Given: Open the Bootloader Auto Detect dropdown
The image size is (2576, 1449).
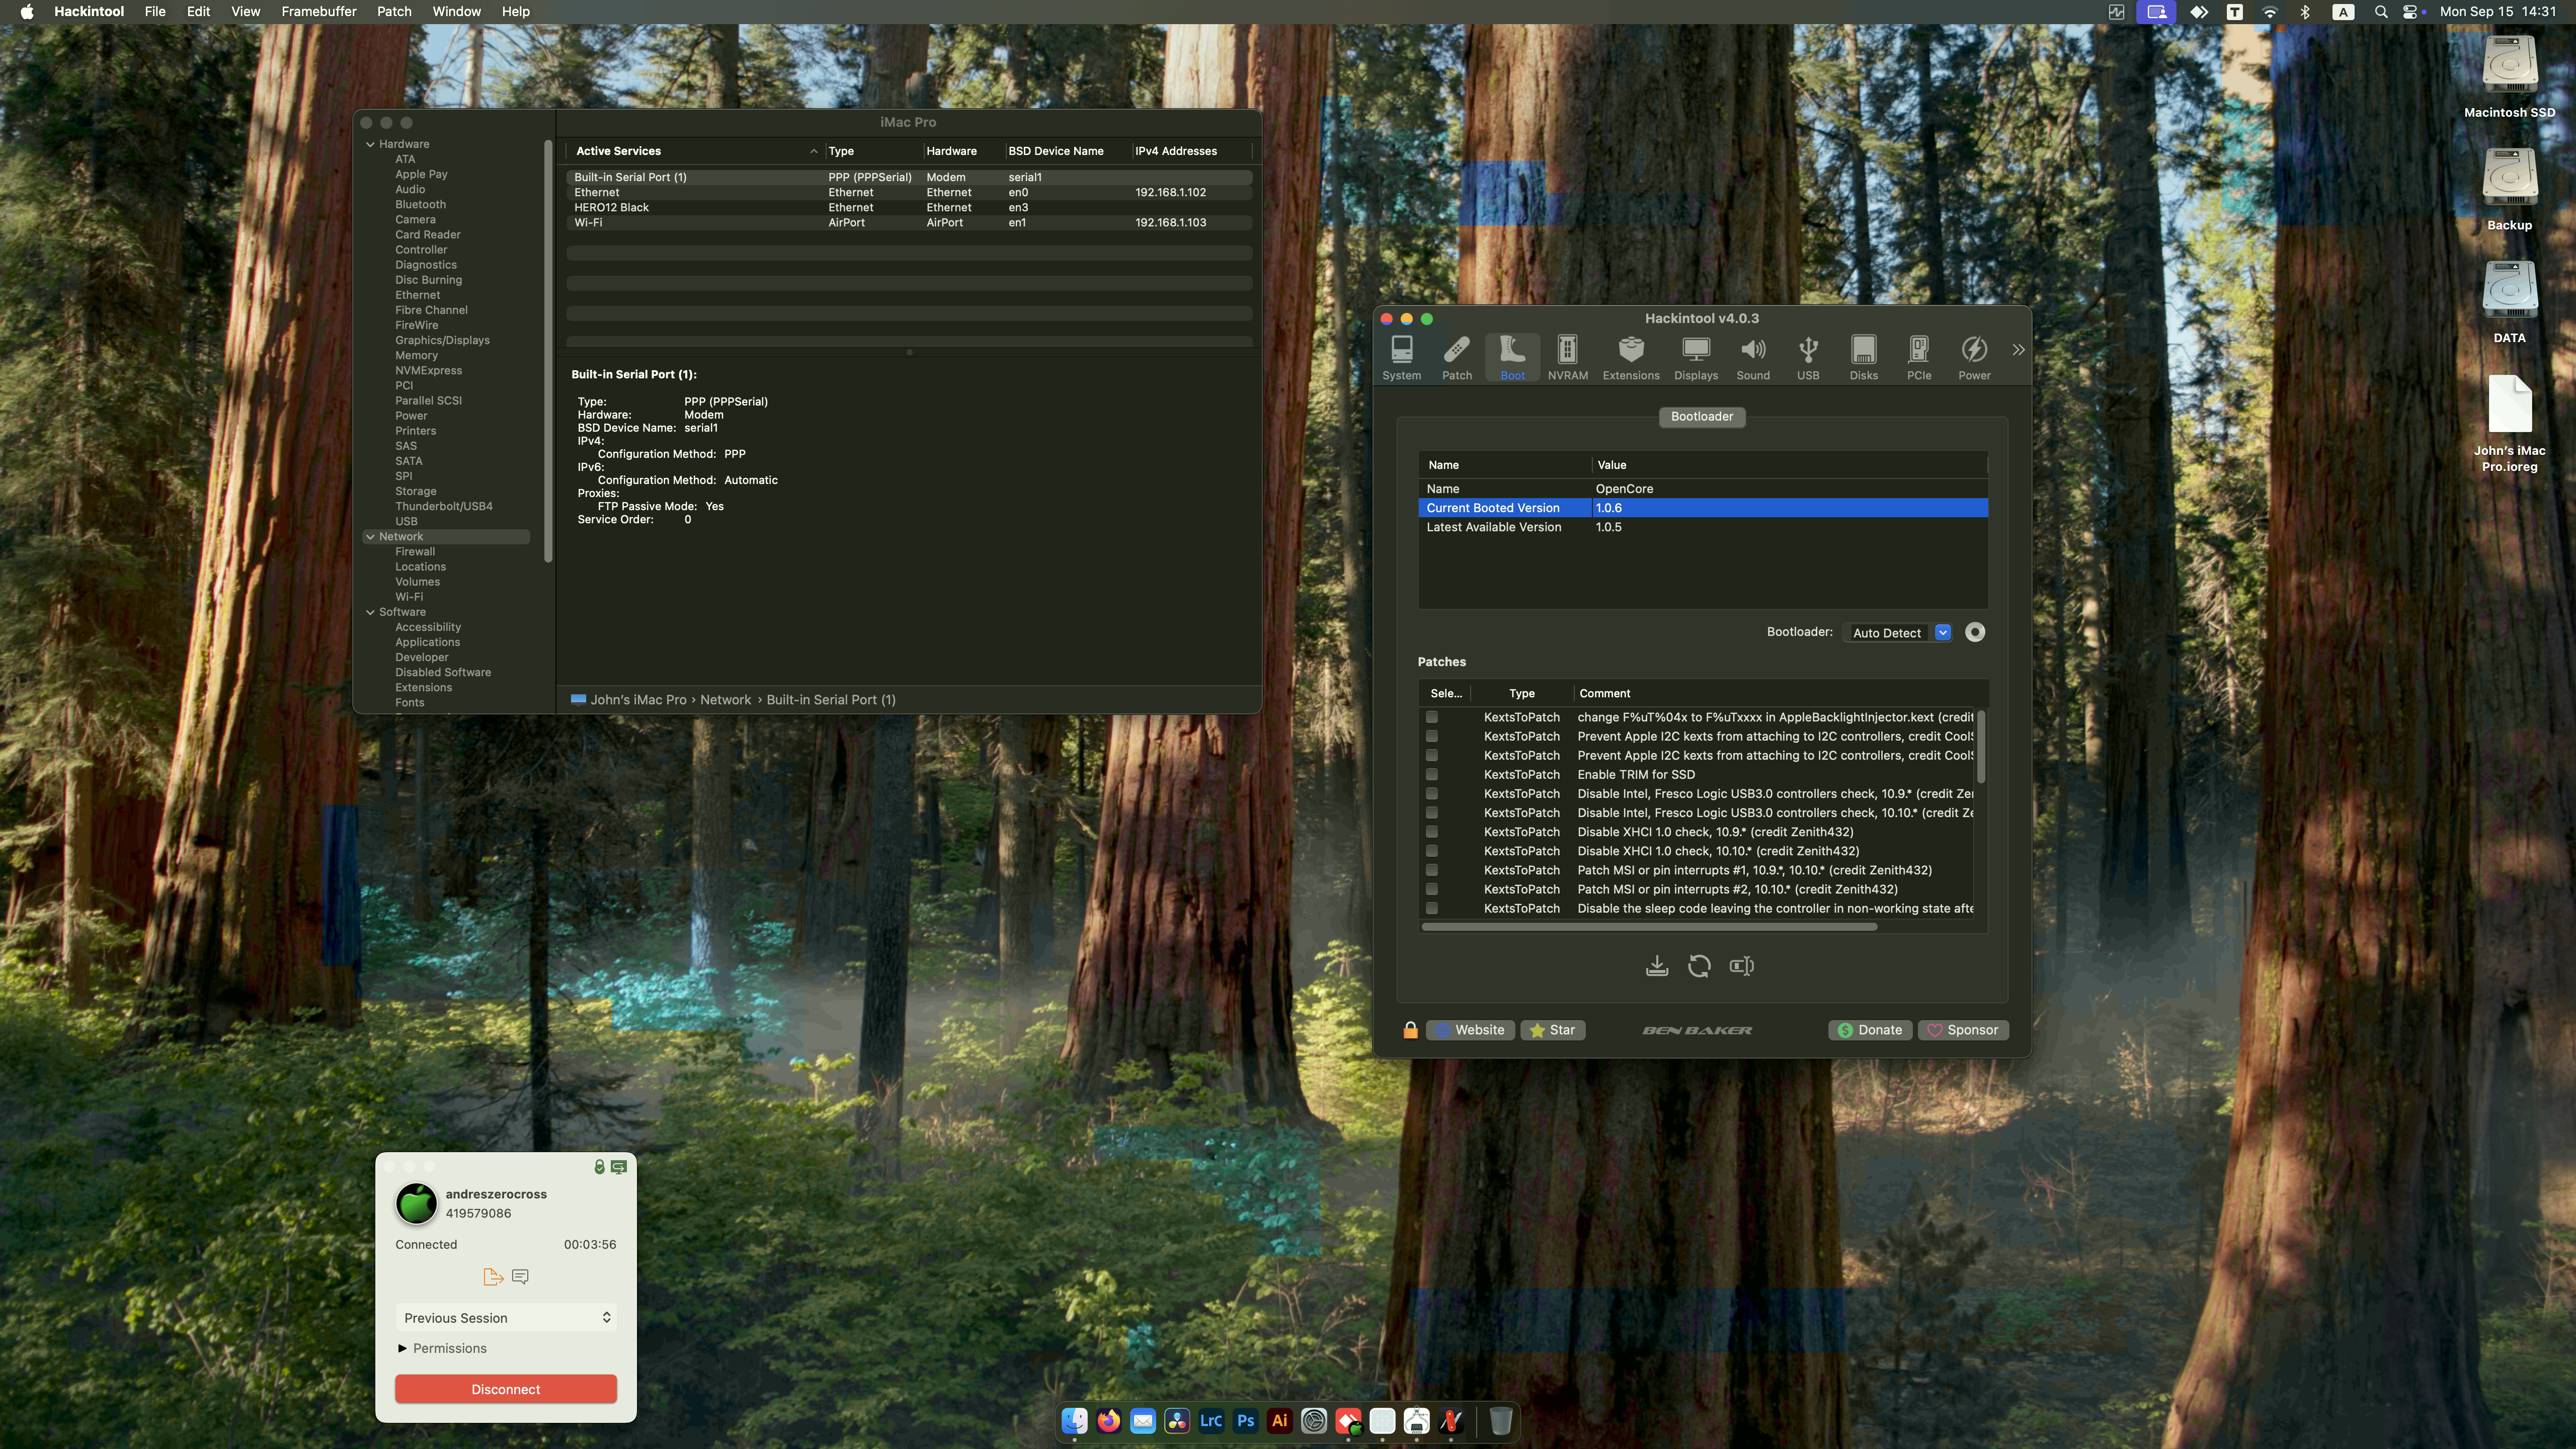Looking at the screenshot, I should pyautogui.click(x=1943, y=632).
